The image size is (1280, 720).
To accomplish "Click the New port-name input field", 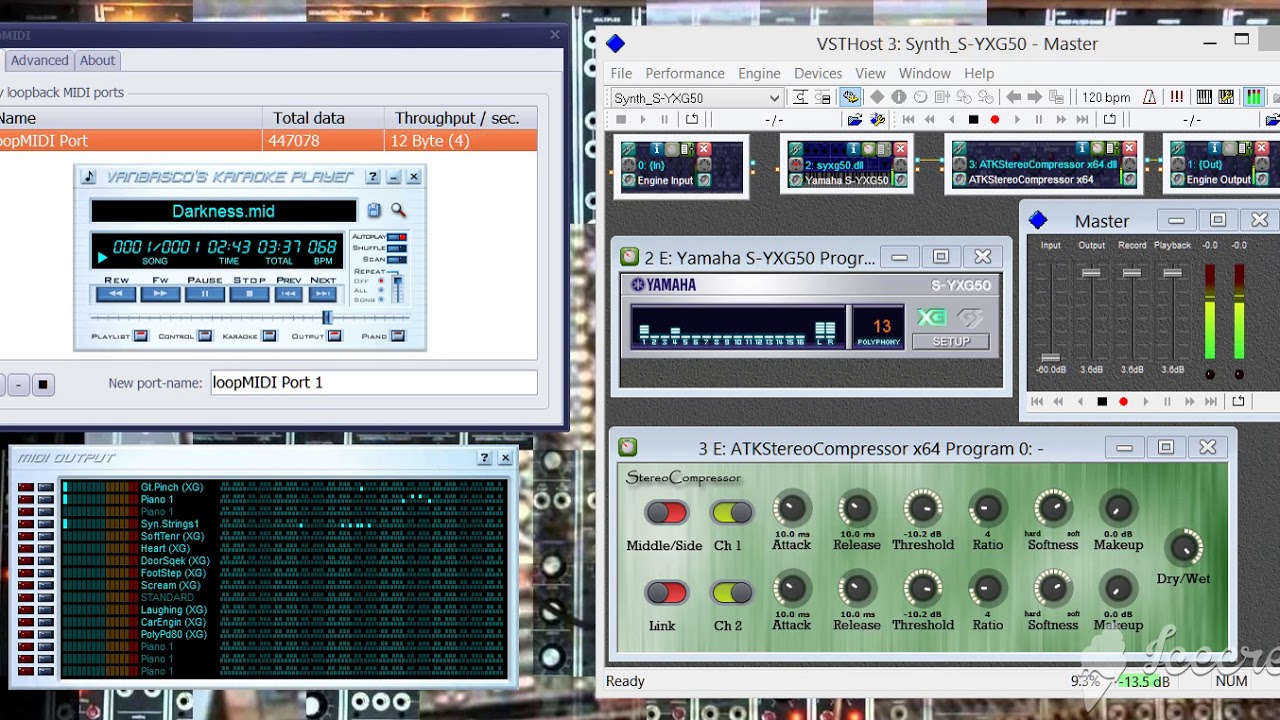I will pyautogui.click(x=374, y=382).
